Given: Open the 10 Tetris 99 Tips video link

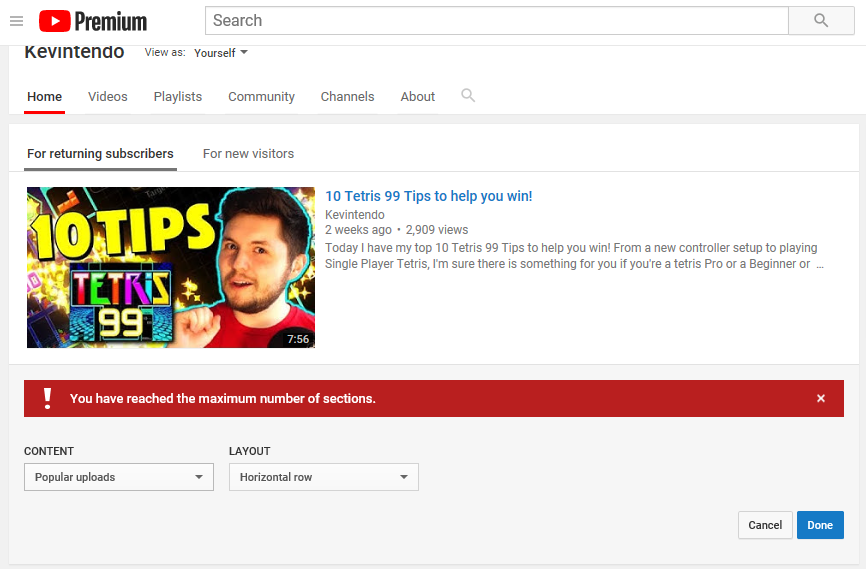Looking at the screenshot, I should coord(429,196).
